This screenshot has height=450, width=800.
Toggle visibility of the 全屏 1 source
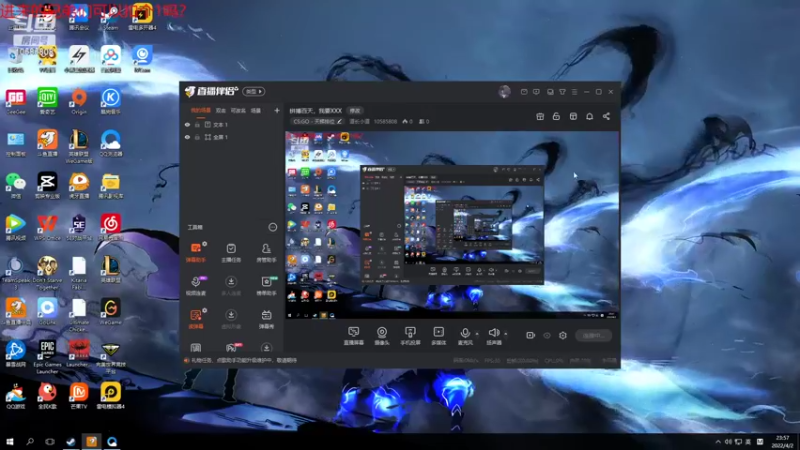[187, 137]
